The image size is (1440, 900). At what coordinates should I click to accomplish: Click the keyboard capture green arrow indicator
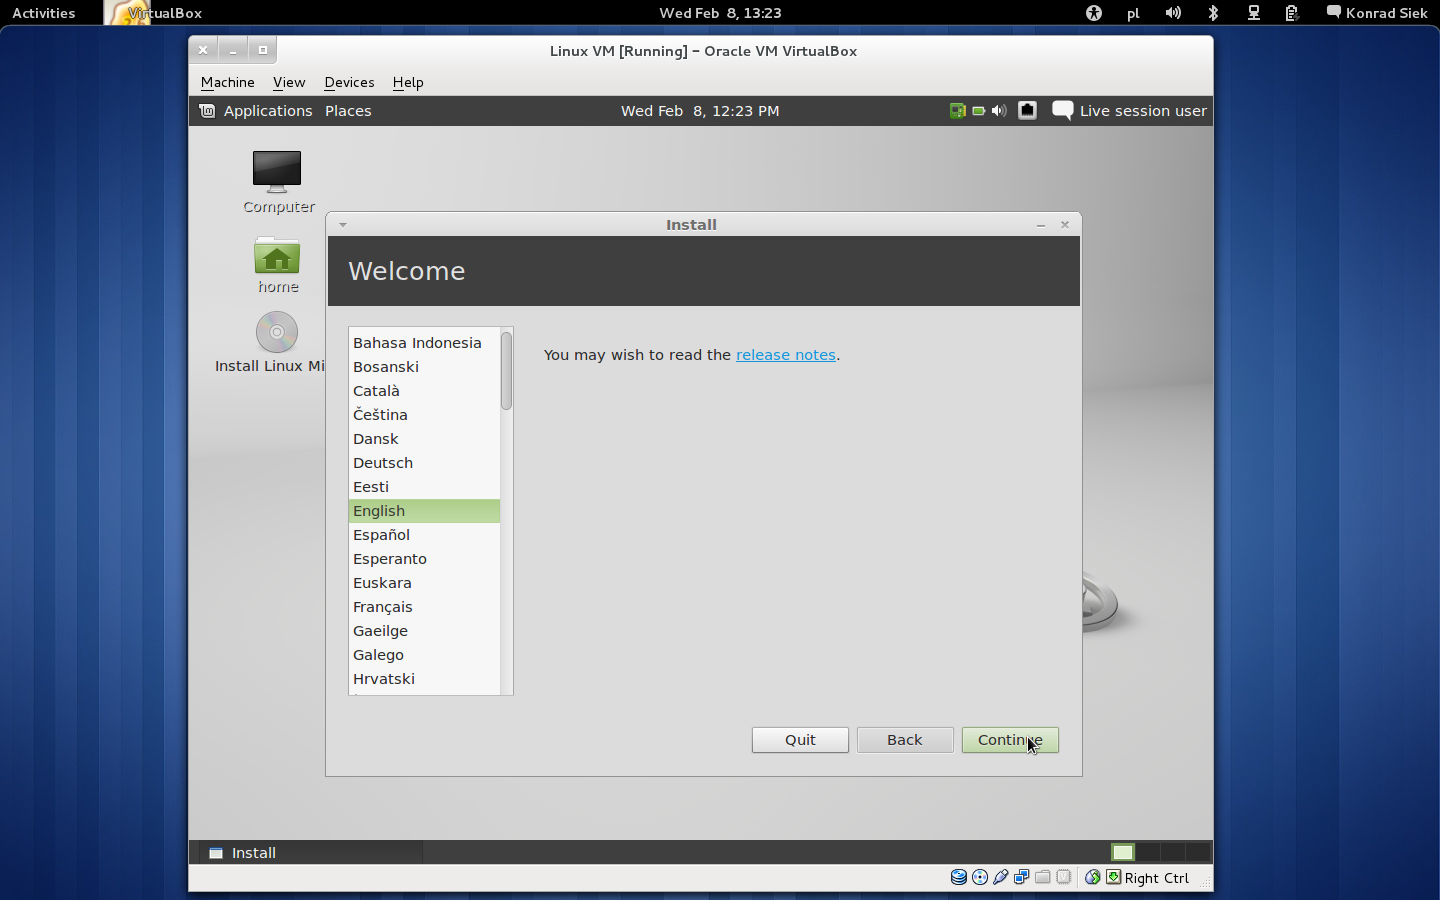pyautogui.click(x=1113, y=877)
